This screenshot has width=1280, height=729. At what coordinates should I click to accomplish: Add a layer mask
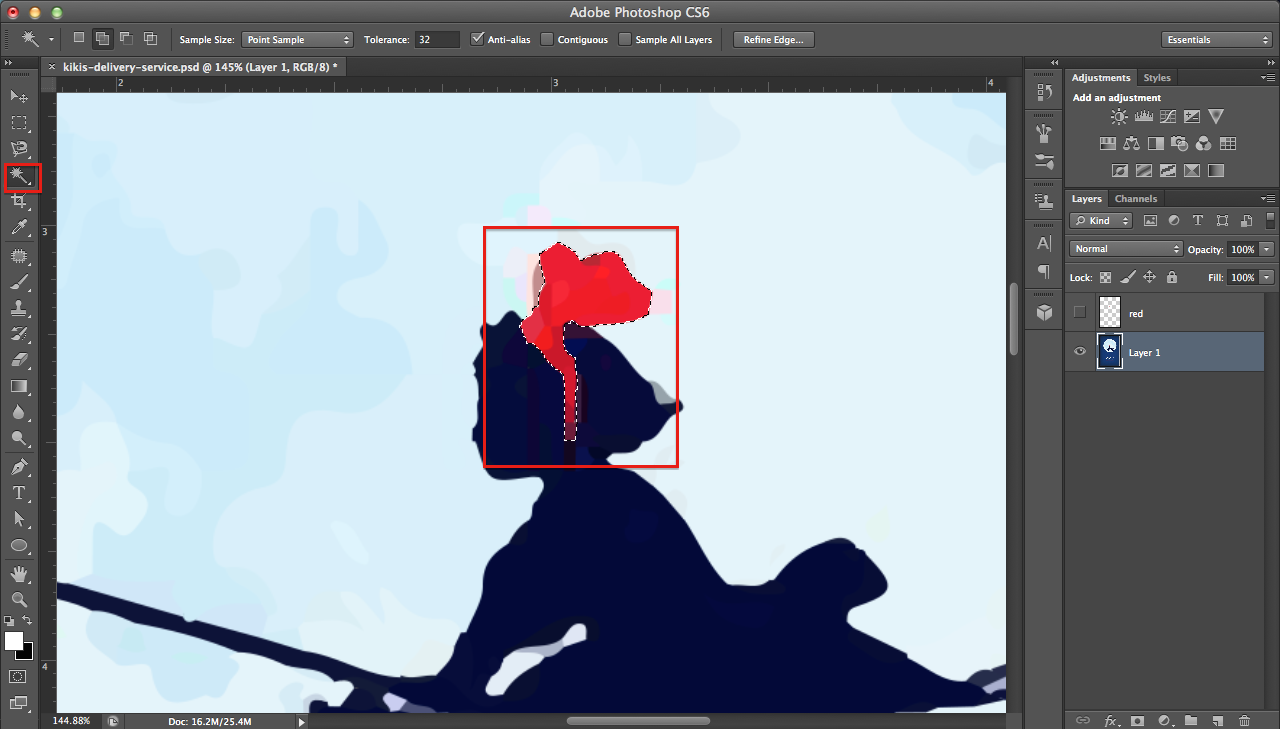pos(1137,720)
